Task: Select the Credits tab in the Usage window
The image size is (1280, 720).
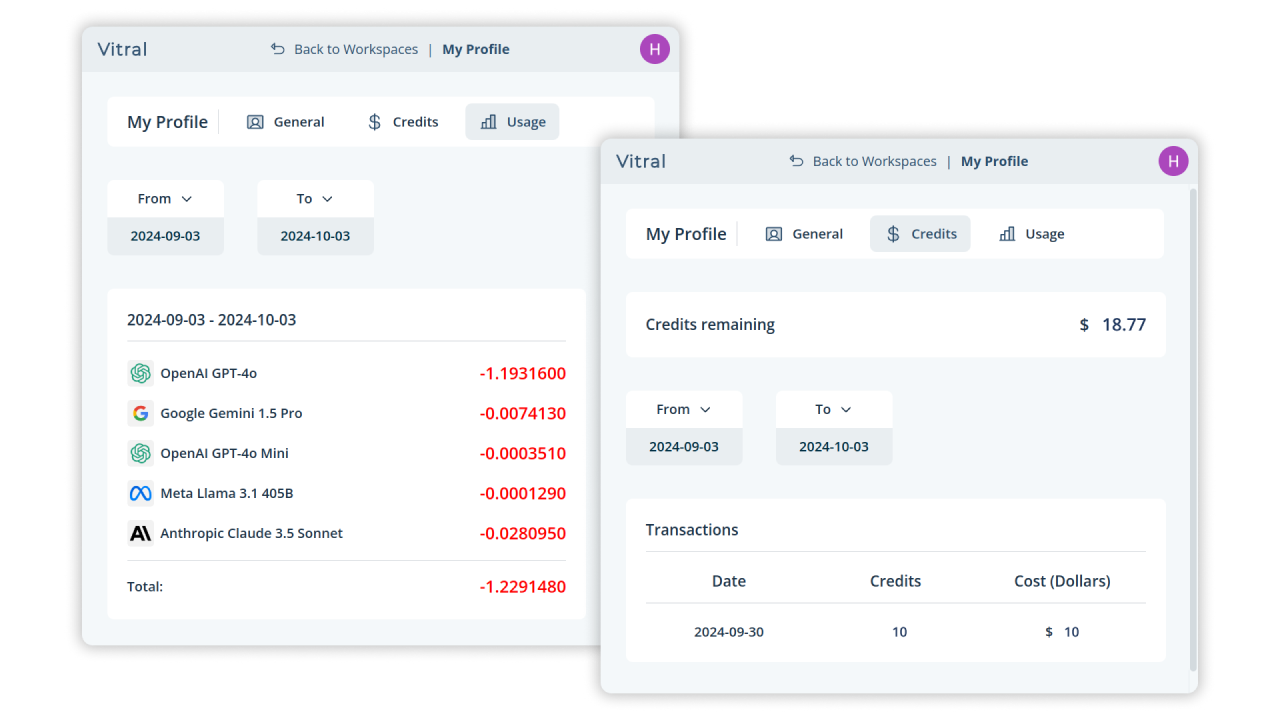Action: 403,122
